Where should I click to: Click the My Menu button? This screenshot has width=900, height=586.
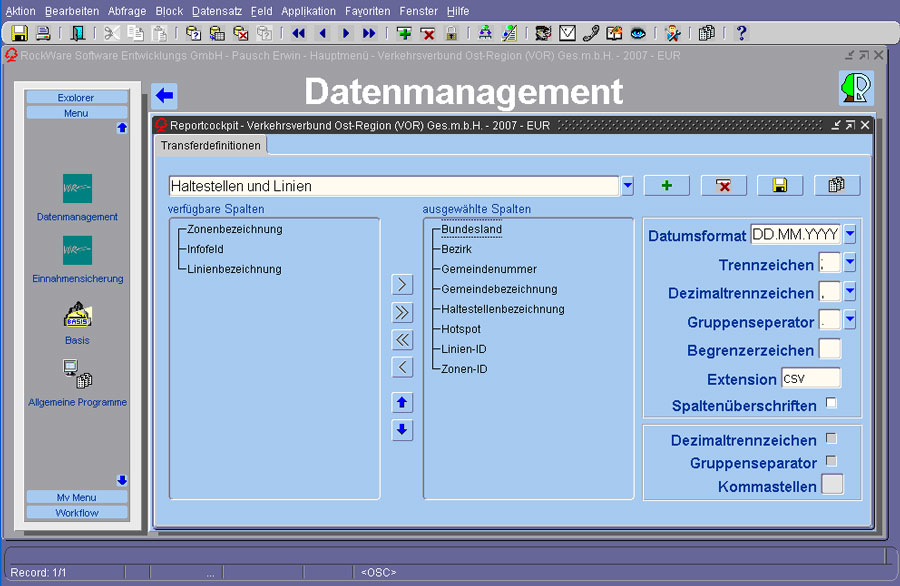coord(76,497)
